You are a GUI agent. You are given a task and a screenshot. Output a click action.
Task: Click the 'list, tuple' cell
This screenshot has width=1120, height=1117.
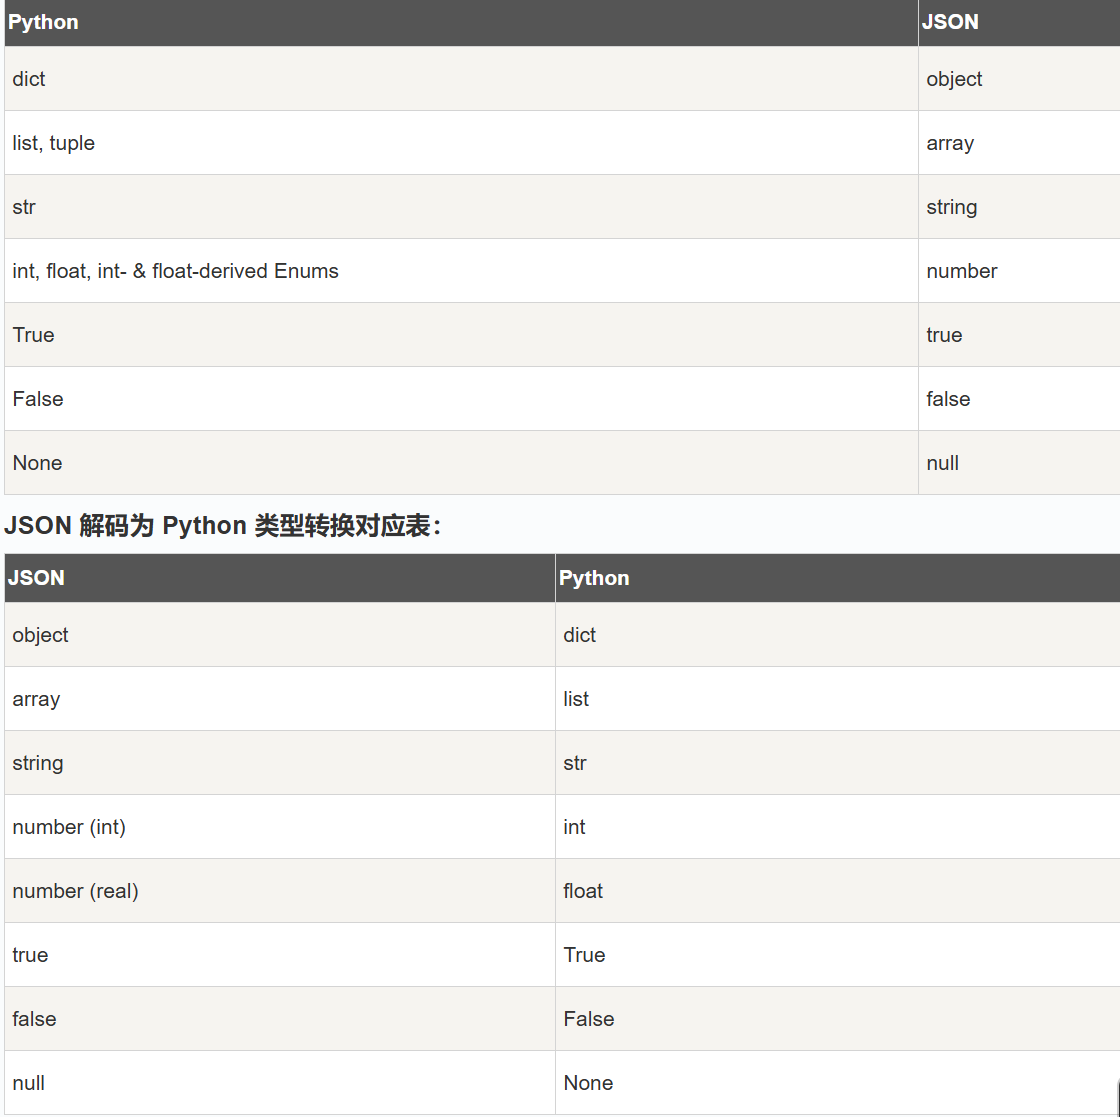point(54,143)
